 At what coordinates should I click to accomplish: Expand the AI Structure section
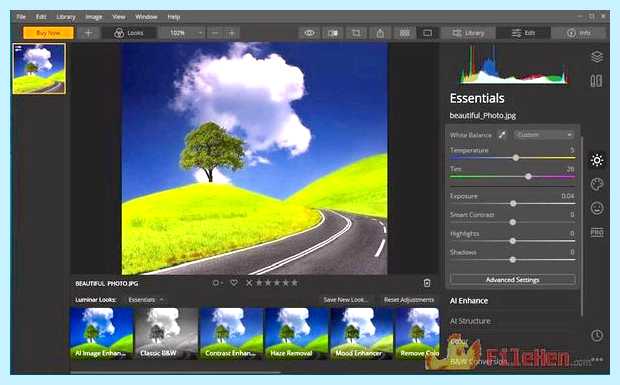coord(470,321)
